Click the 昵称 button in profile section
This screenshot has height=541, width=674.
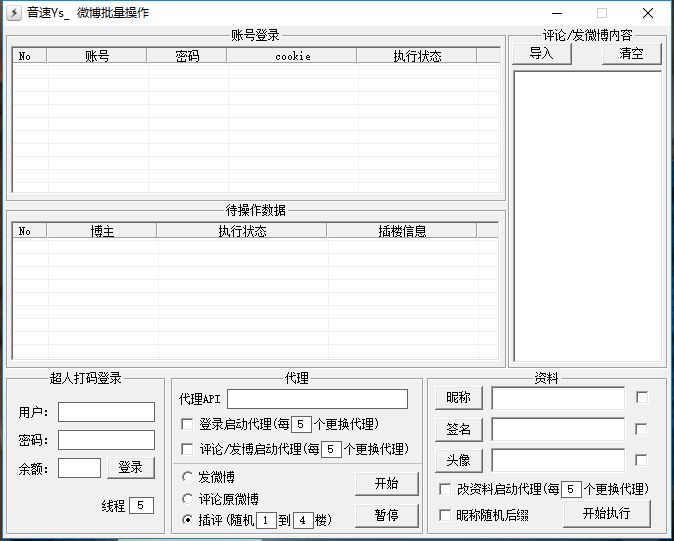[x=458, y=398]
